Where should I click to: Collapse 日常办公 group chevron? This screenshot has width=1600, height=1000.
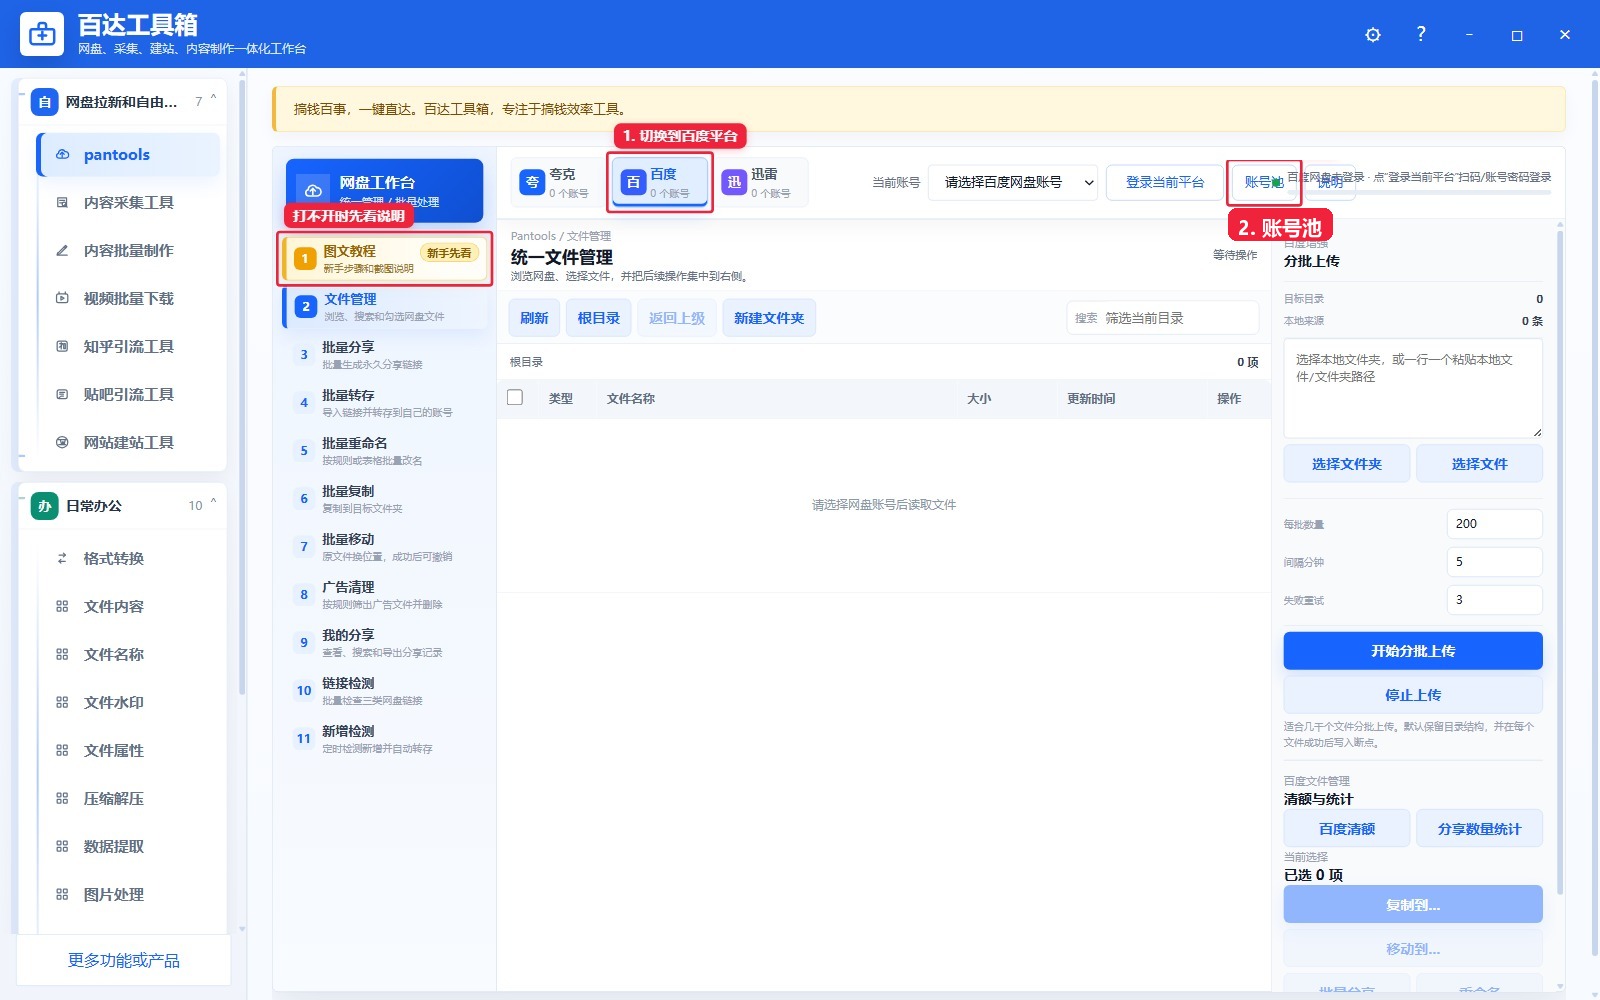pos(213,503)
